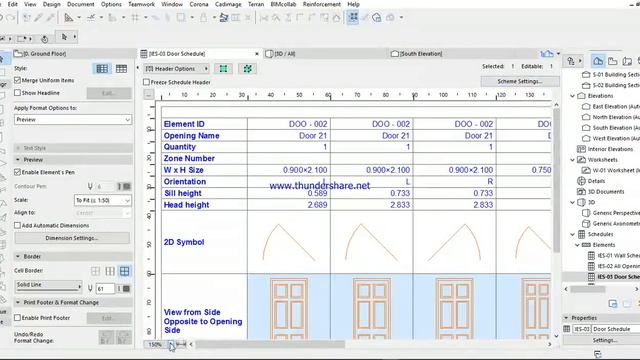Collapse the Worksheets tree node
Image resolution: width=640 pixels, height=360 pixels.
573,160
